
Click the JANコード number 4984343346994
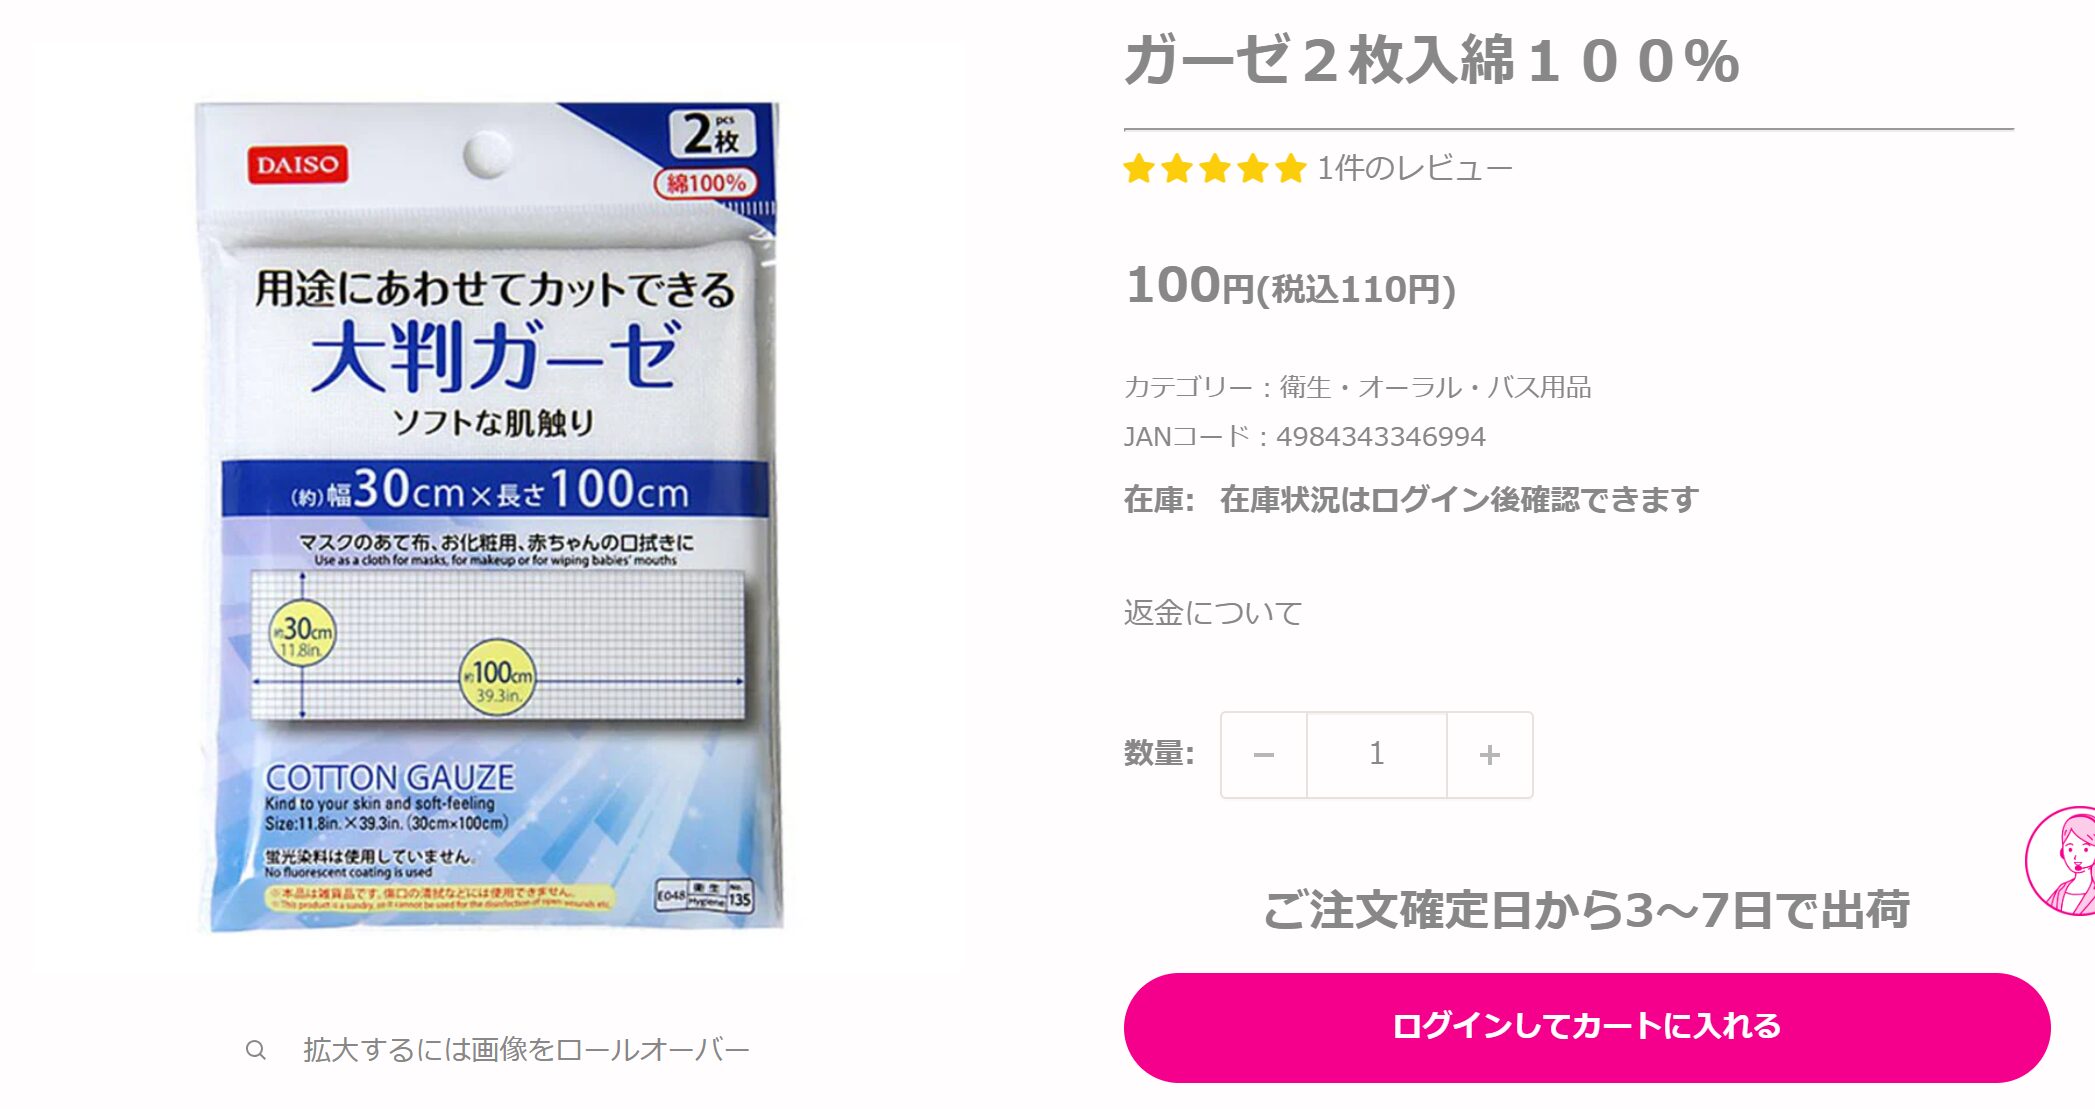(1381, 437)
